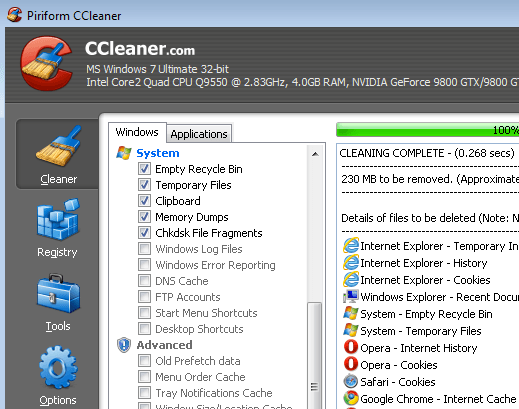Select the Windows tab
The width and height of the screenshot is (519, 409).
pyautogui.click(x=137, y=132)
